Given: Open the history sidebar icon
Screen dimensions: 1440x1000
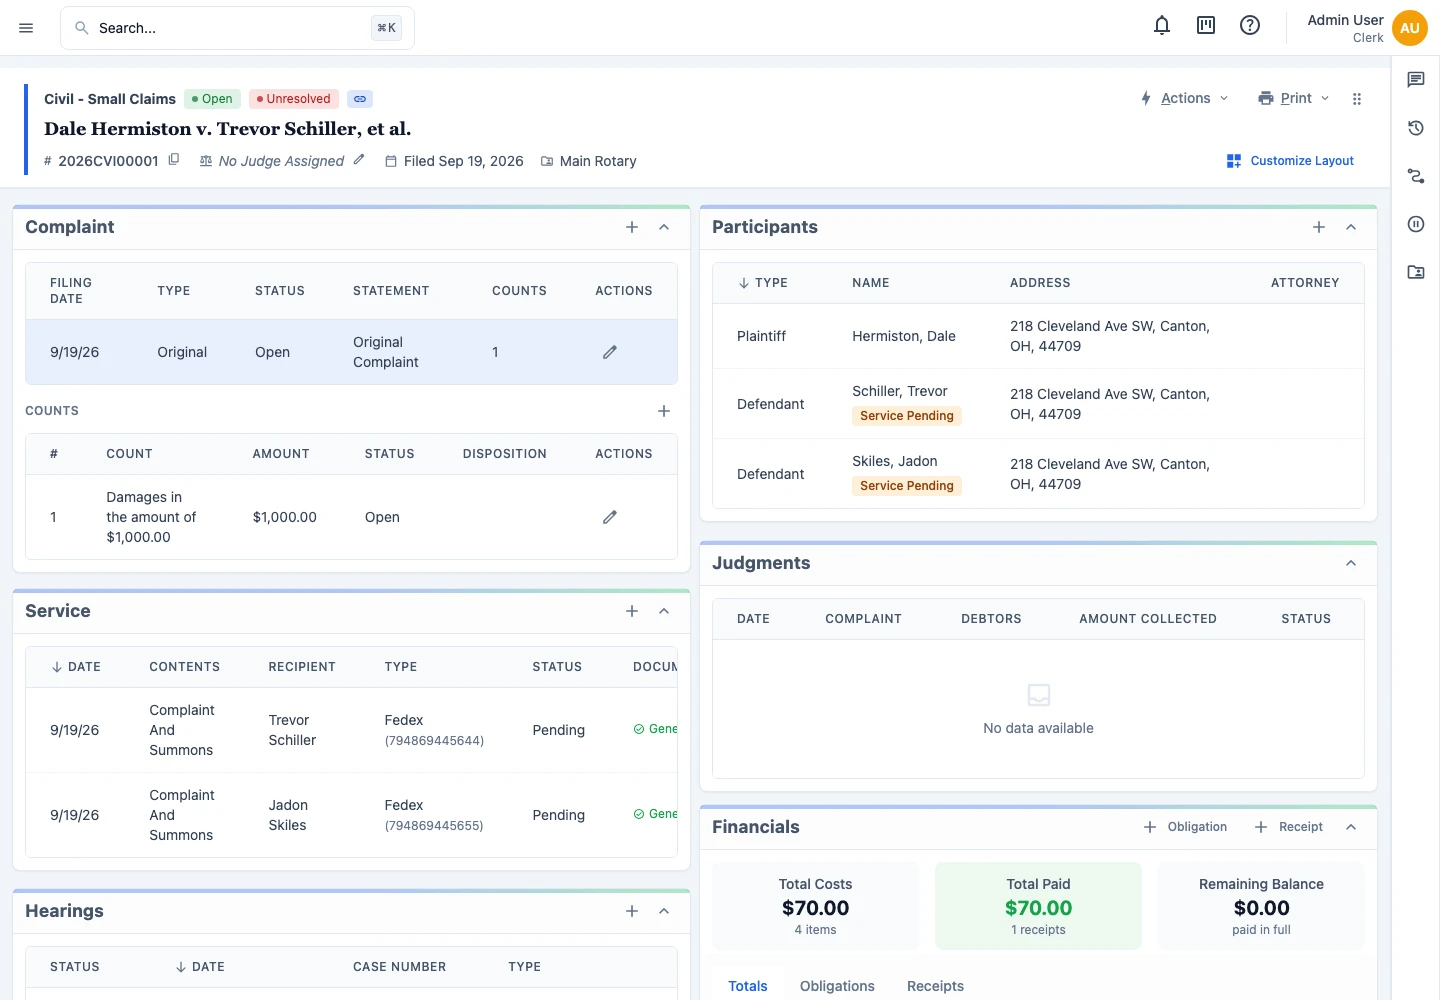Looking at the screenshot, I should 1416,128.
